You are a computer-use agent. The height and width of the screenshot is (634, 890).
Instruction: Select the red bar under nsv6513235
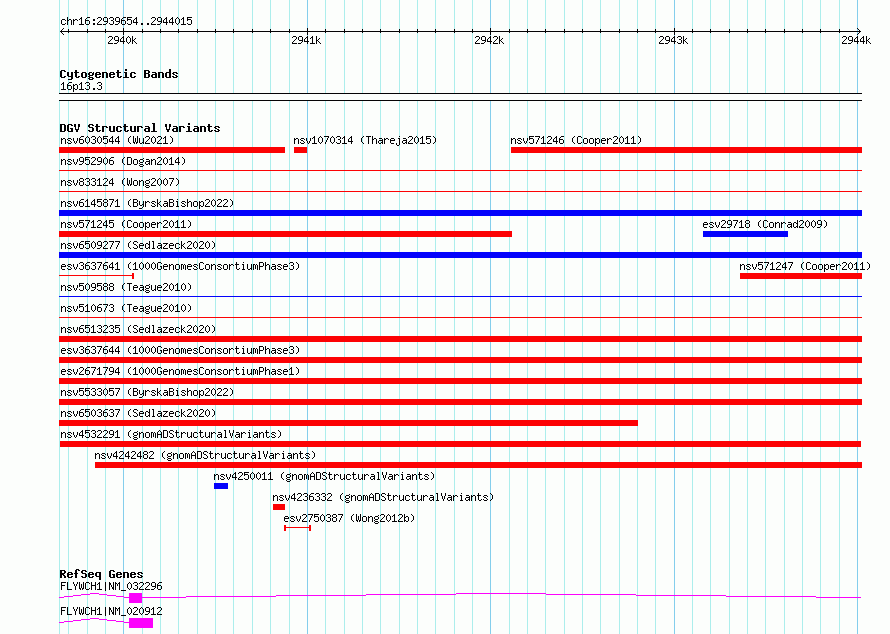(460, 339)
